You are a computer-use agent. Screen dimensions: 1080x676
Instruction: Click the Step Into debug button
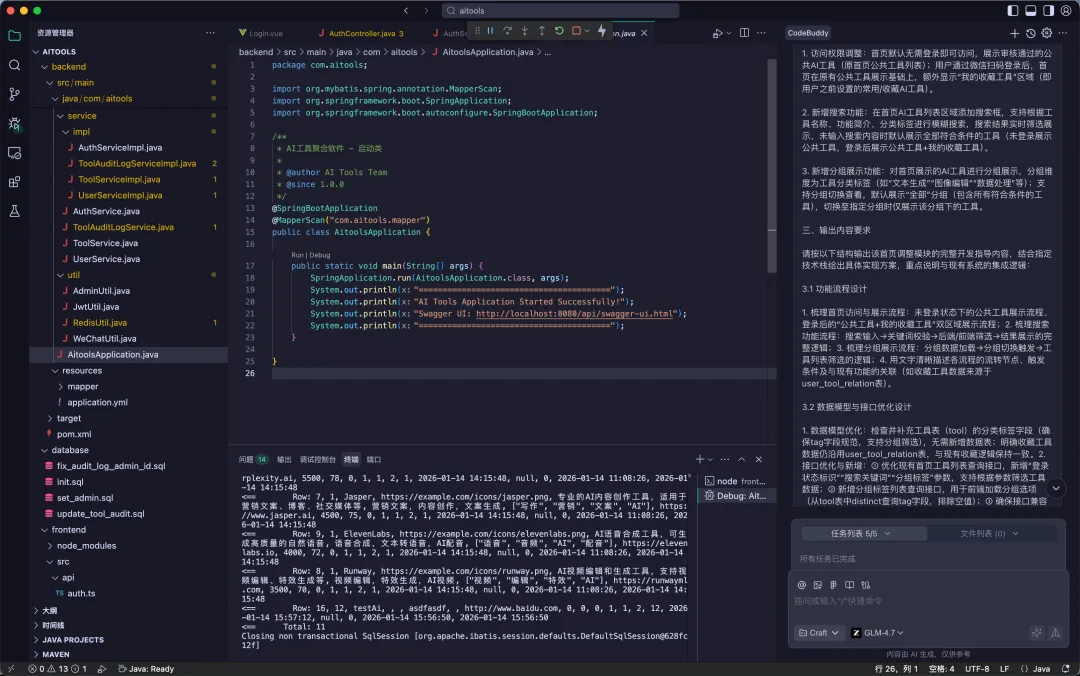pyautogui.click(x=525, y=31)
